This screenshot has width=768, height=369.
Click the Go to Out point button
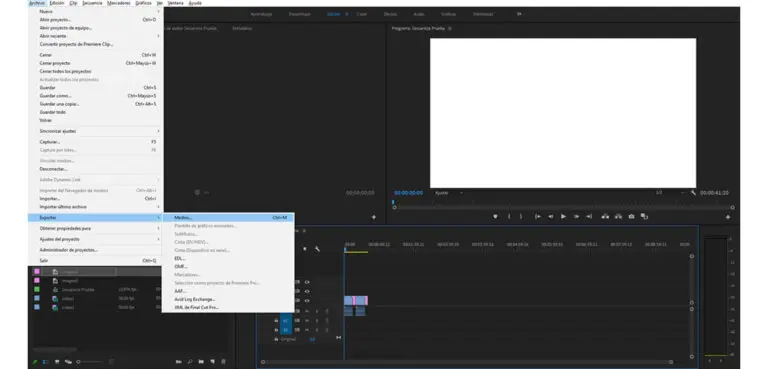click(x=589, y=217)
